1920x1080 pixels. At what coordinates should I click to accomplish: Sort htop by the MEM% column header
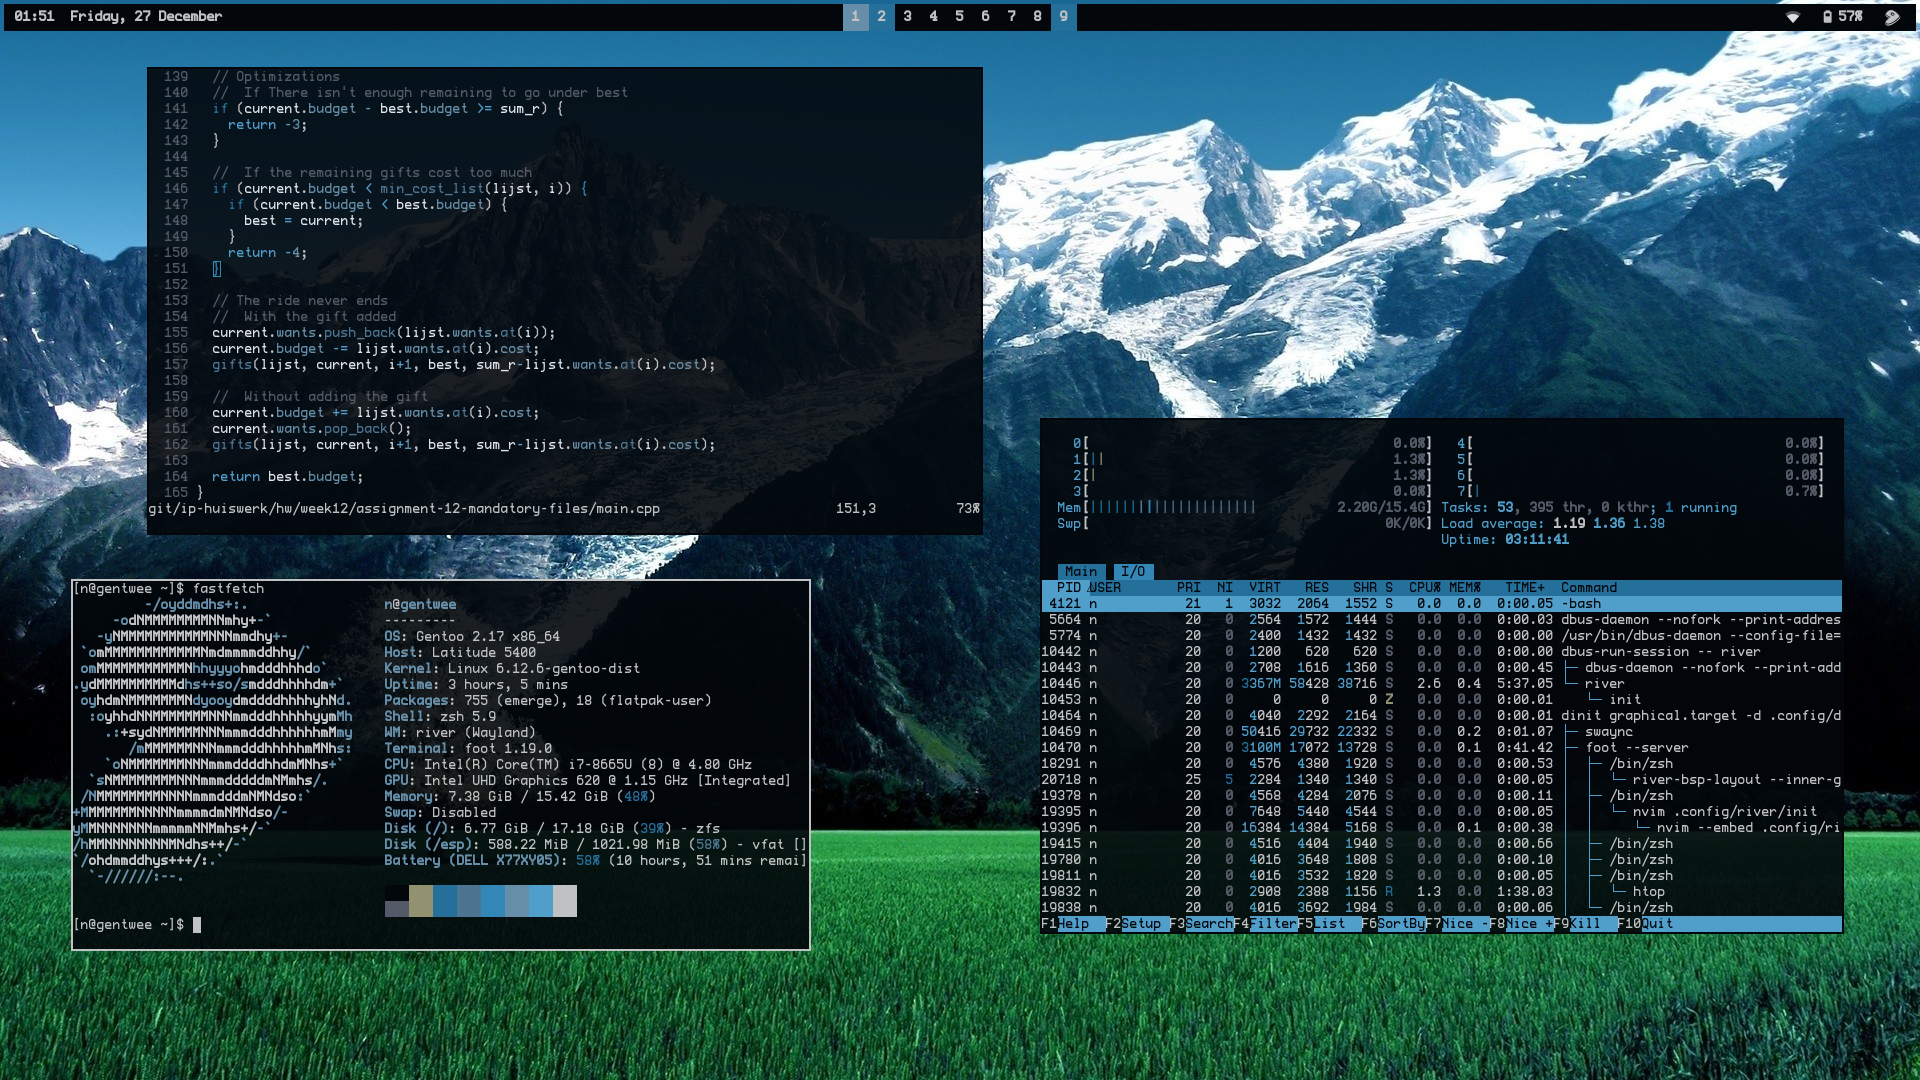pyautogui.click(x=1465, y=588)
